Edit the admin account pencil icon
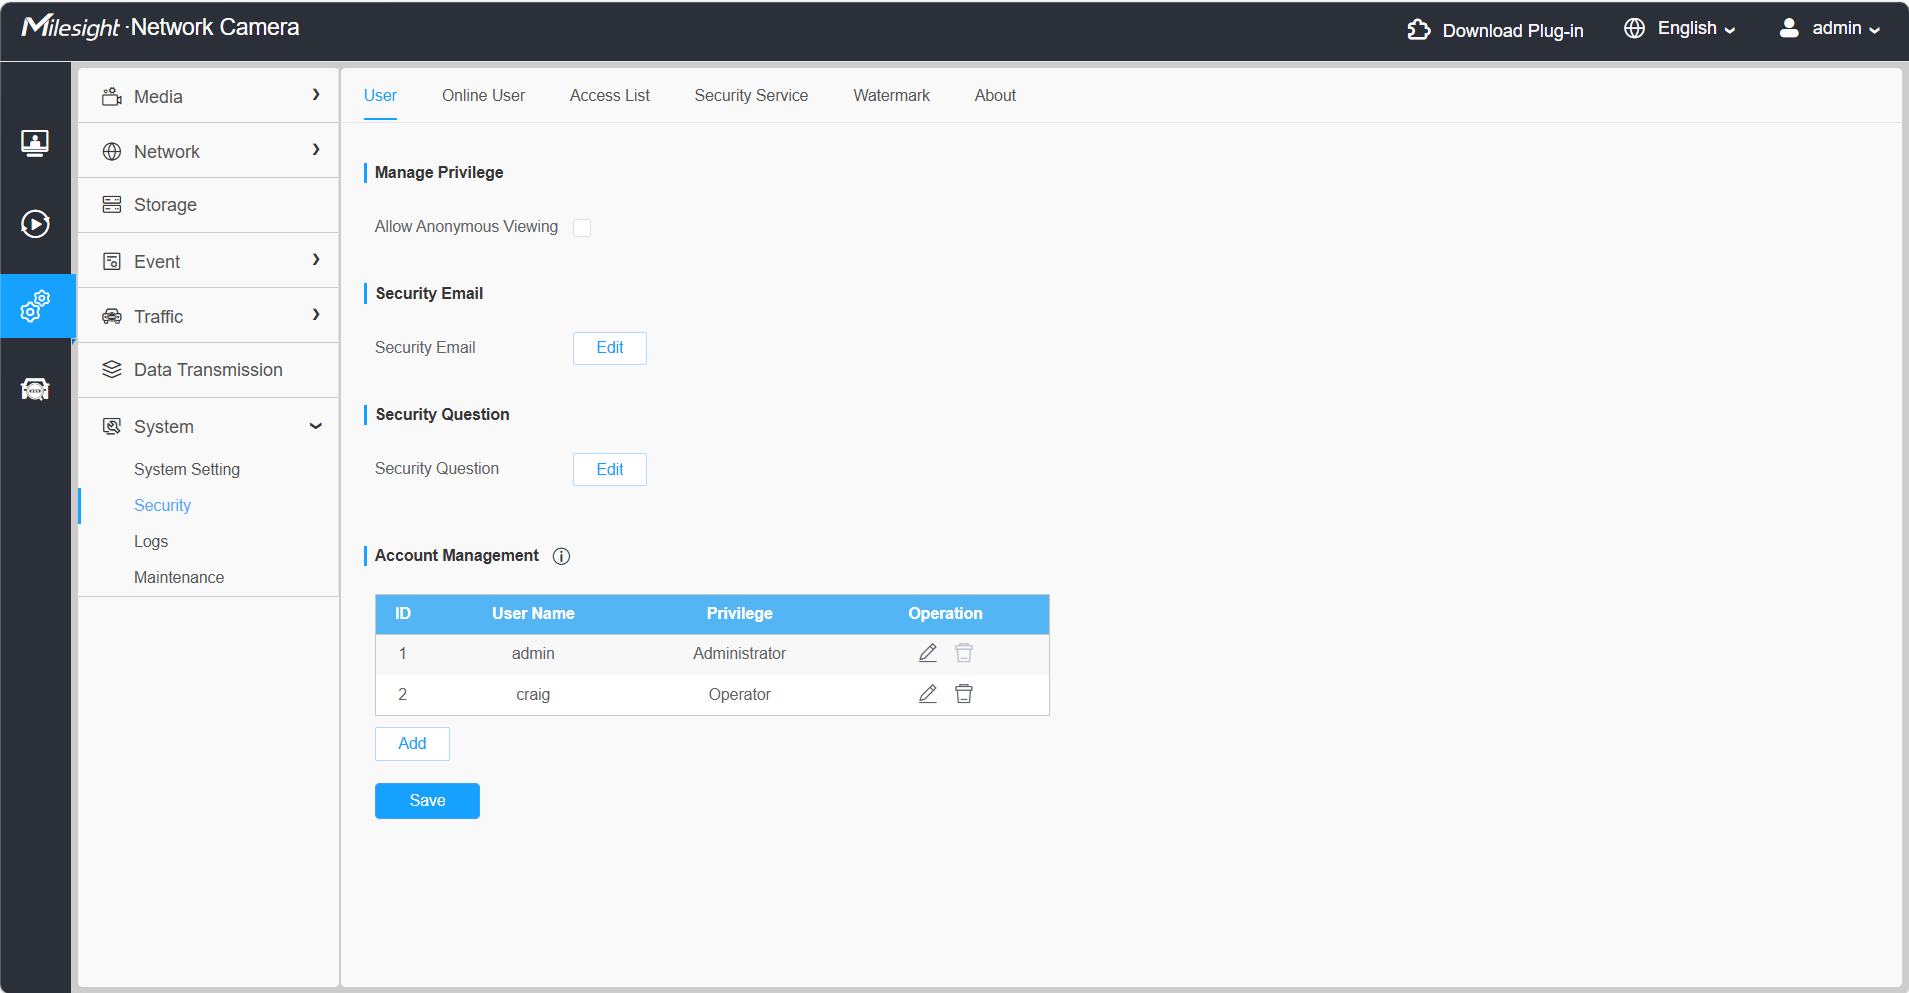 pos(928,653)
